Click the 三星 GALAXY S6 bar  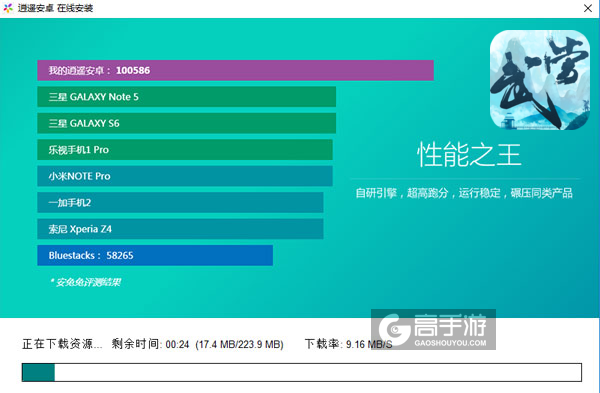point(186,123)
